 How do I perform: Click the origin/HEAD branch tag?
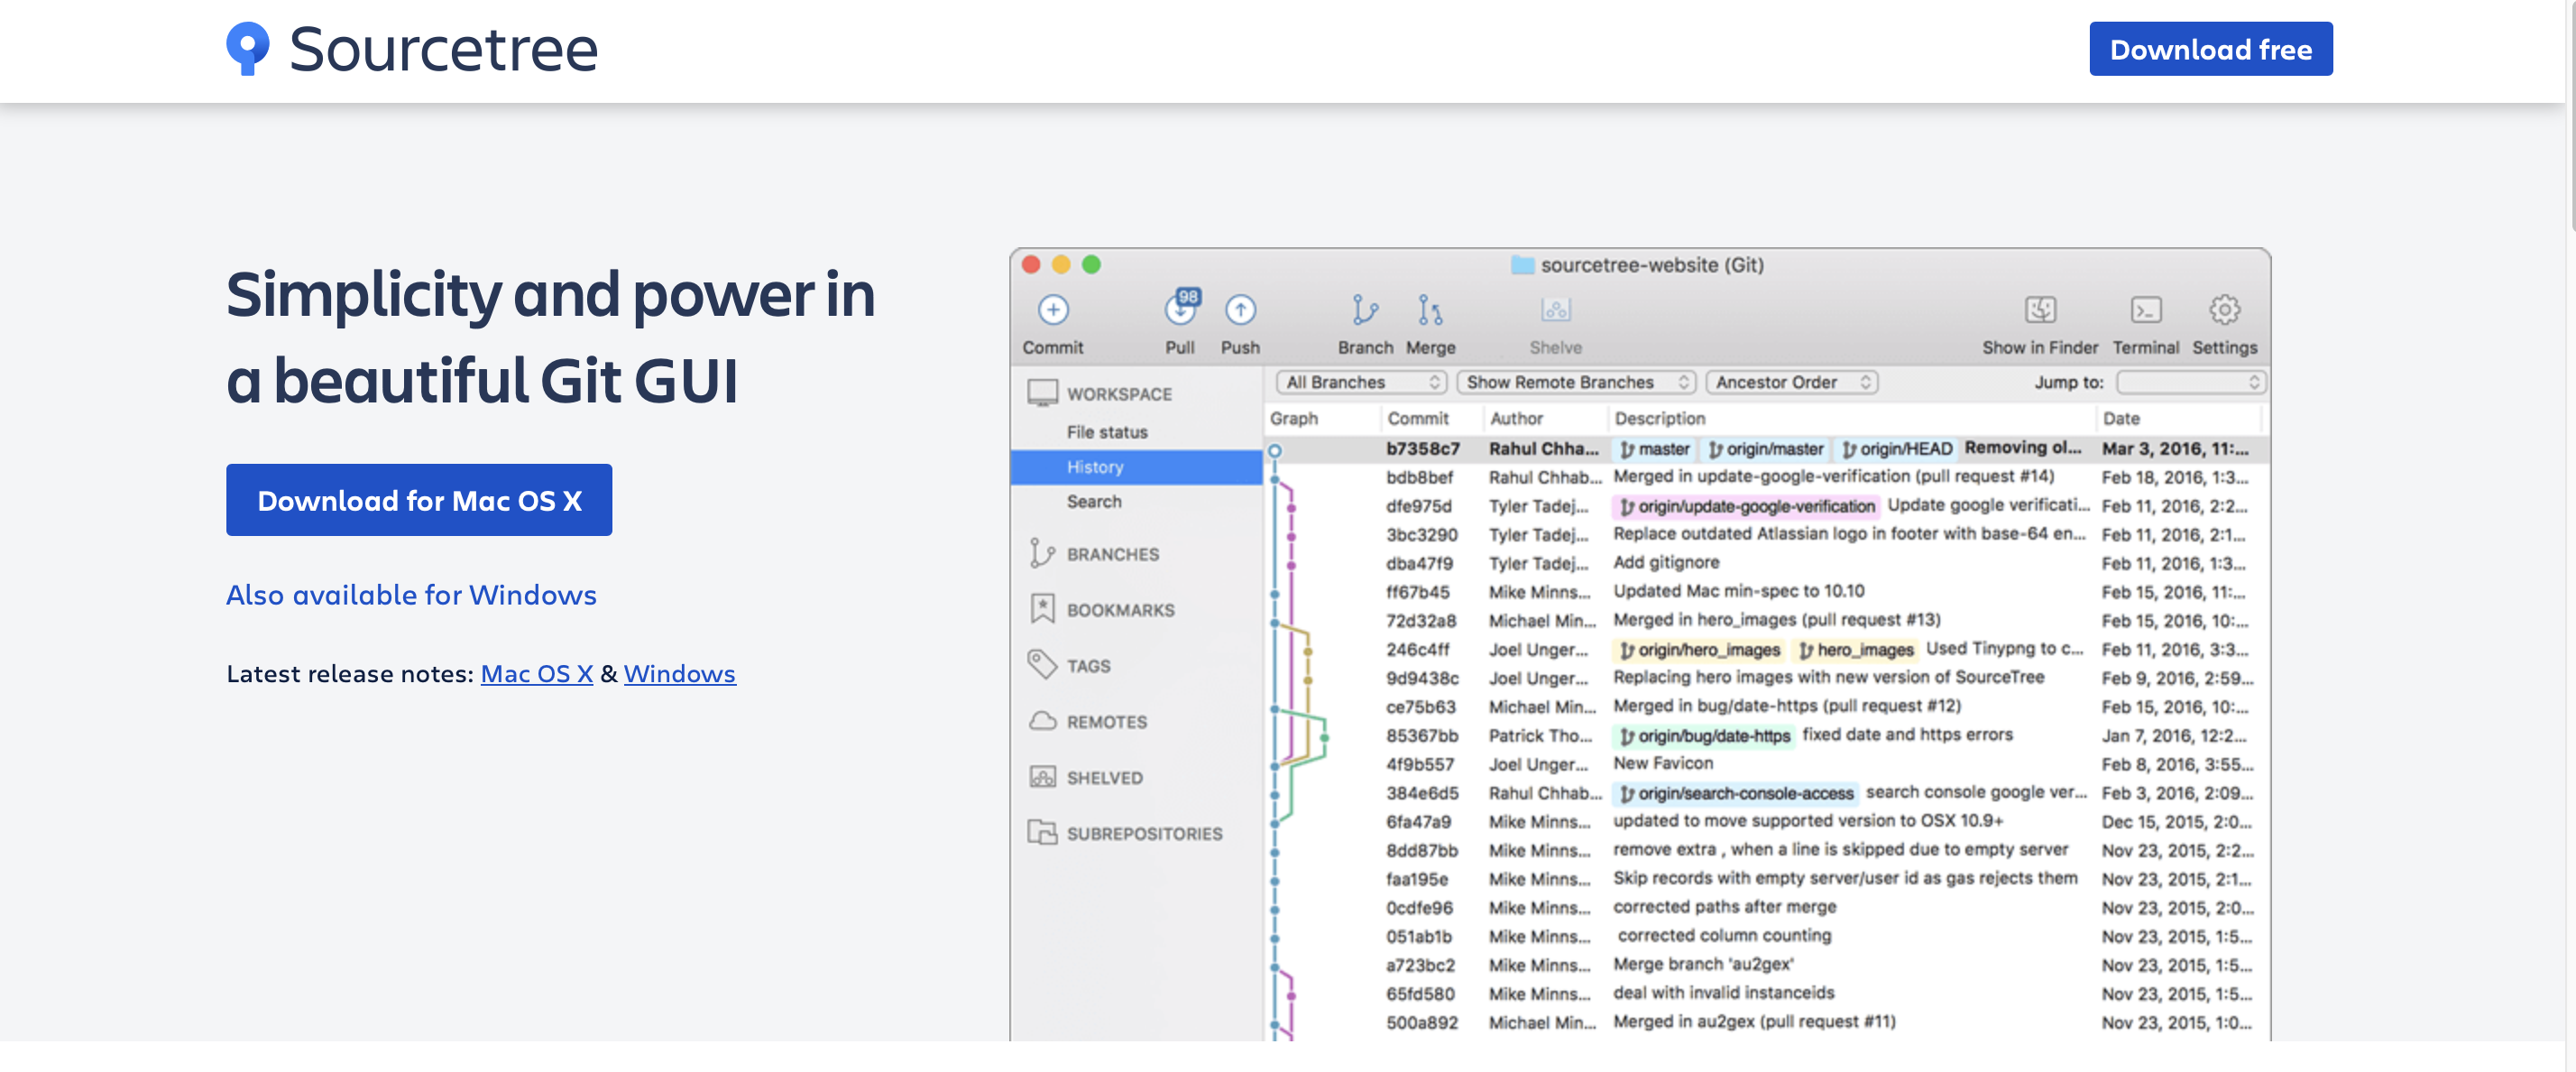tap(1896, 449)
